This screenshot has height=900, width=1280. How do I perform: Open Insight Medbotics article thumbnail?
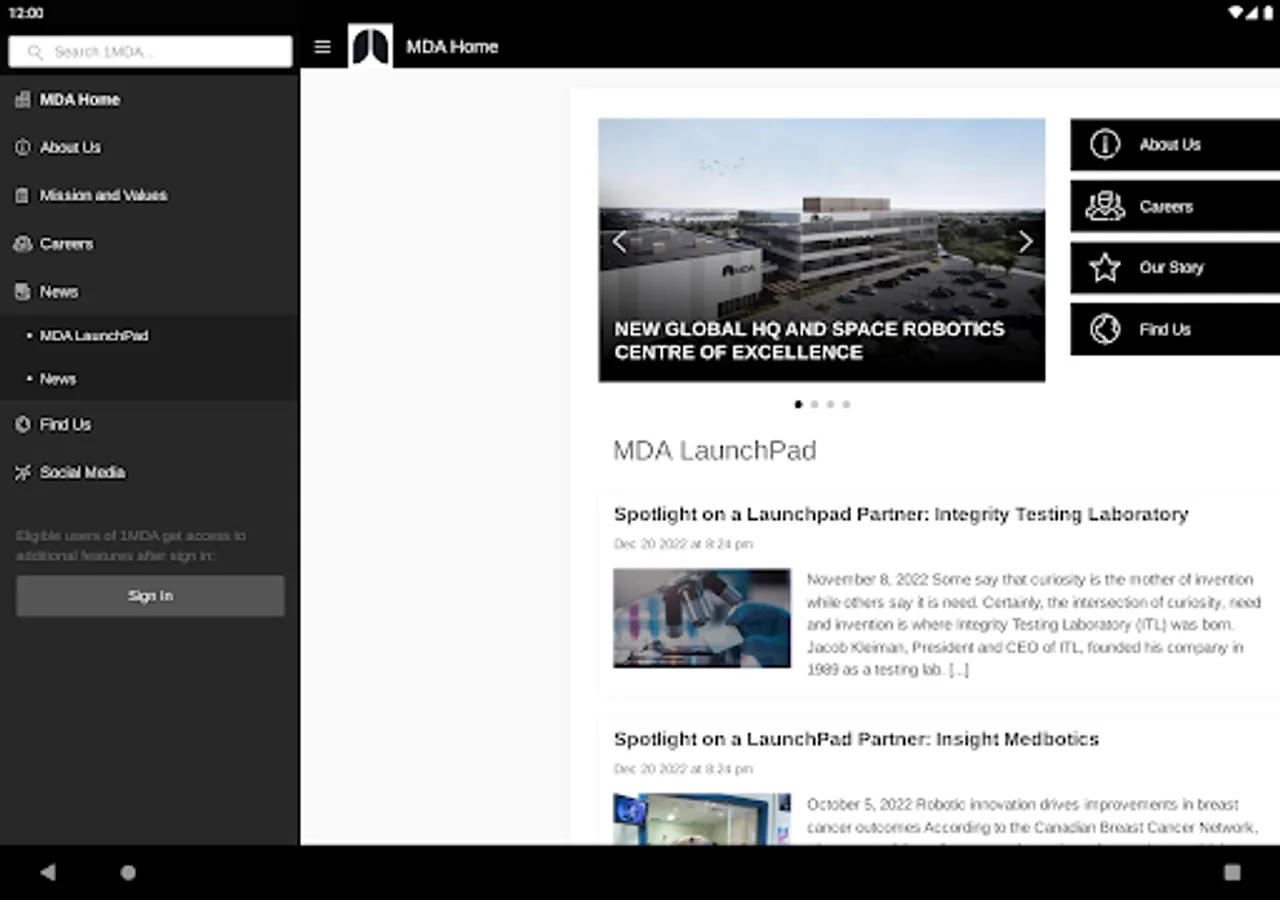[702, 819]
